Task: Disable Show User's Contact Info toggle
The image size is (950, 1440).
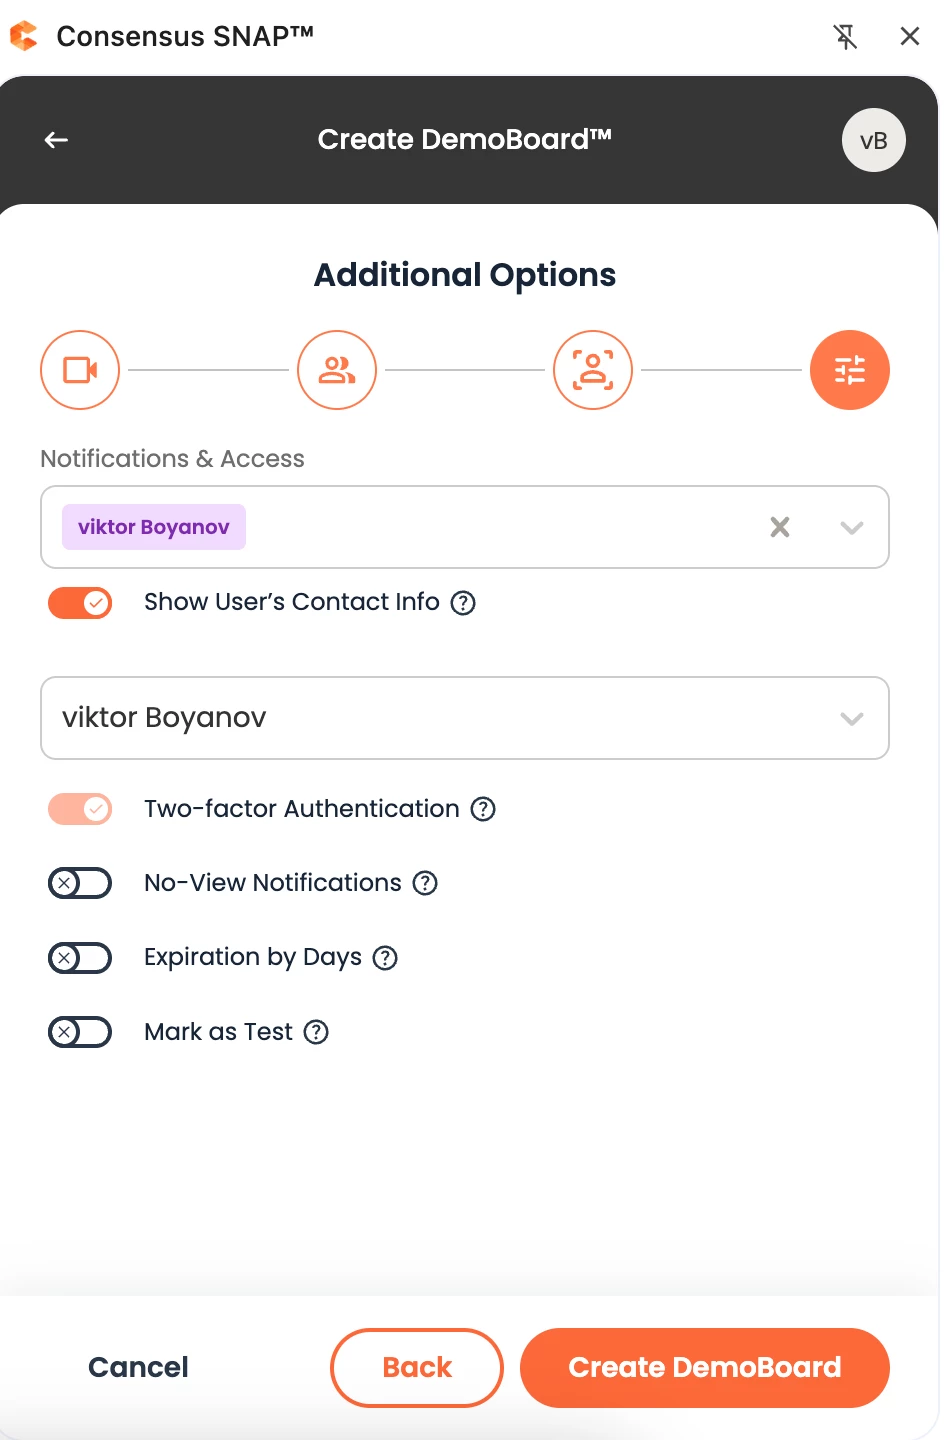Action: [x=80, y=603]
